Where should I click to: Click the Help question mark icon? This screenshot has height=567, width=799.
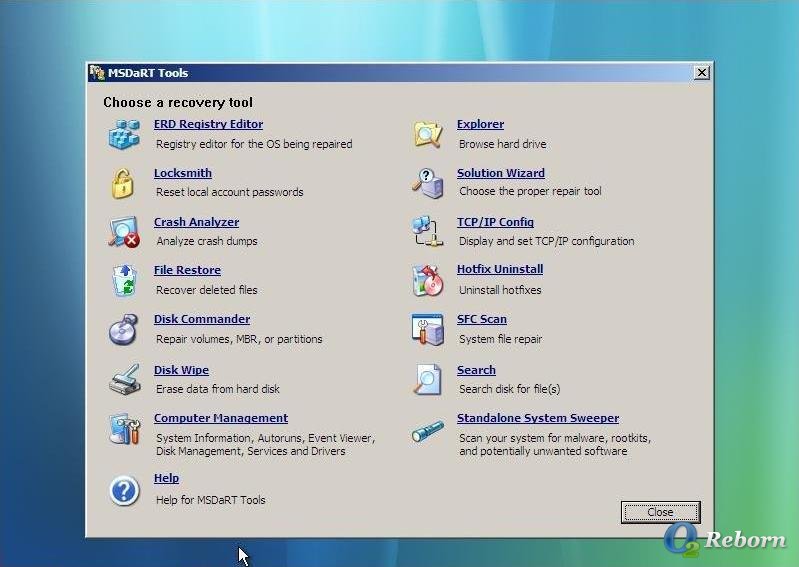click(124, 491)
